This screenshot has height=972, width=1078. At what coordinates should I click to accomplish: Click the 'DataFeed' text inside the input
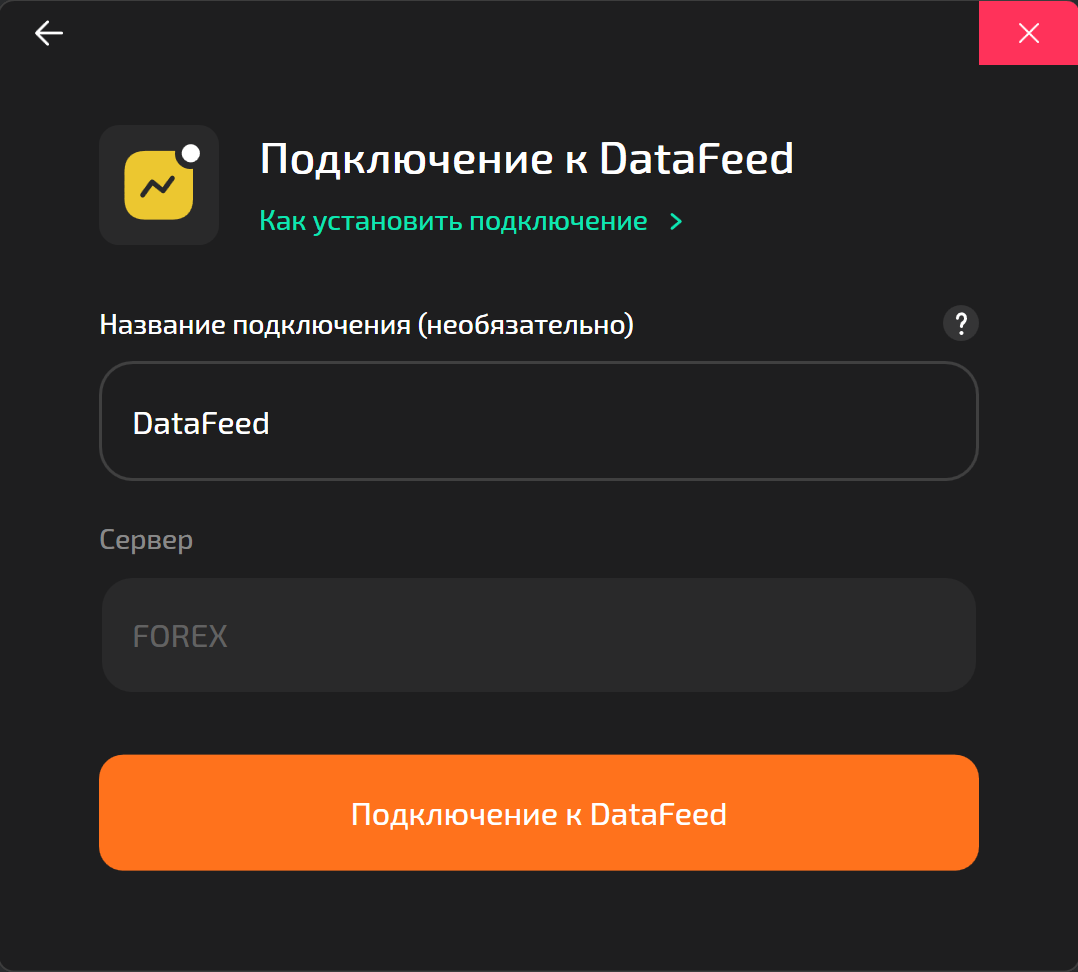(201, 423)
